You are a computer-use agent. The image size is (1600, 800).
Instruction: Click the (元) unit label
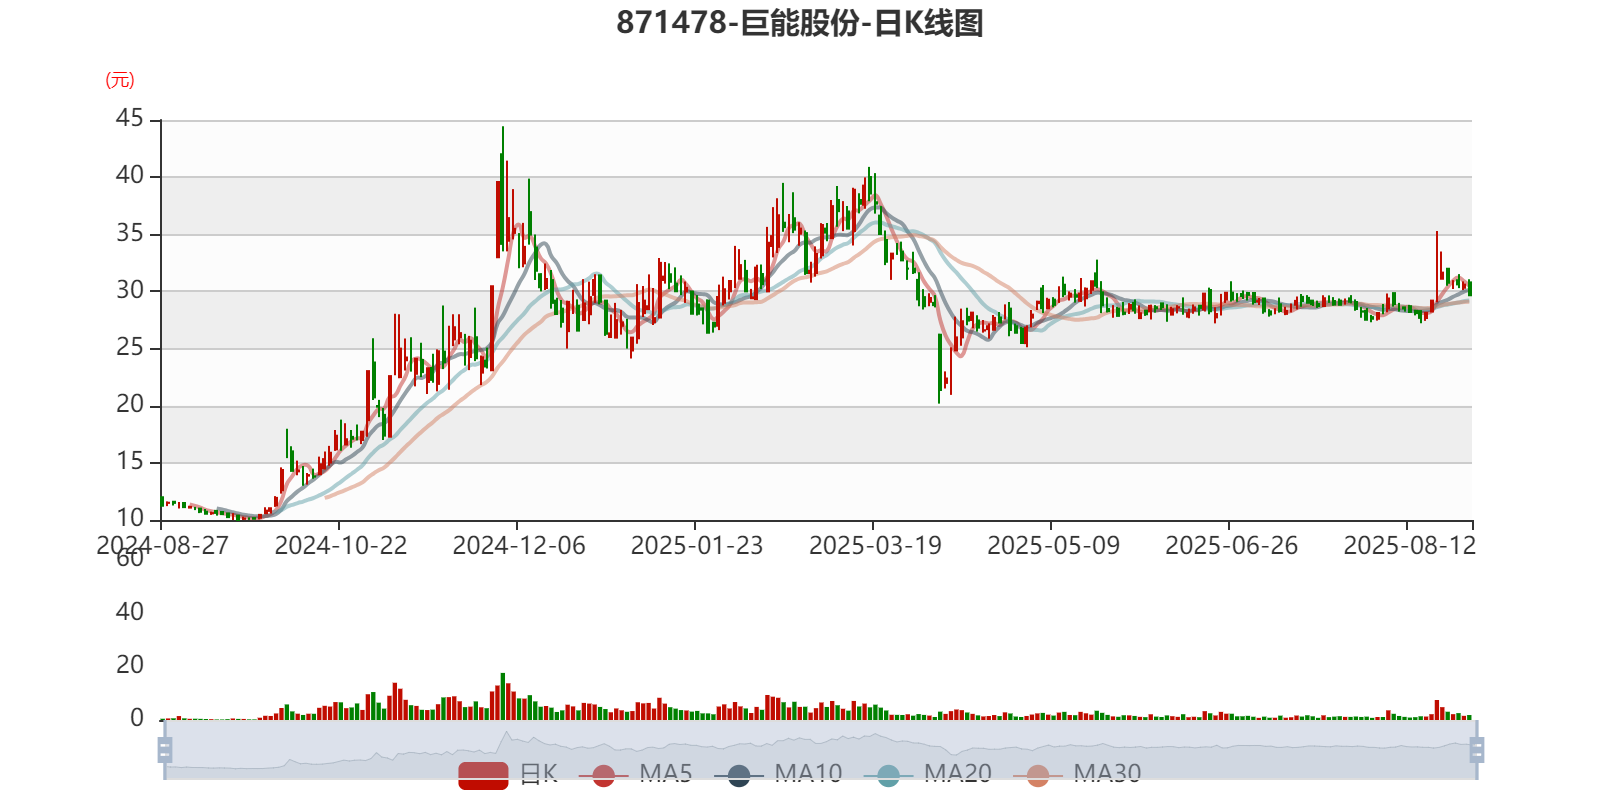pyautogui.click(x=120, y=80)
